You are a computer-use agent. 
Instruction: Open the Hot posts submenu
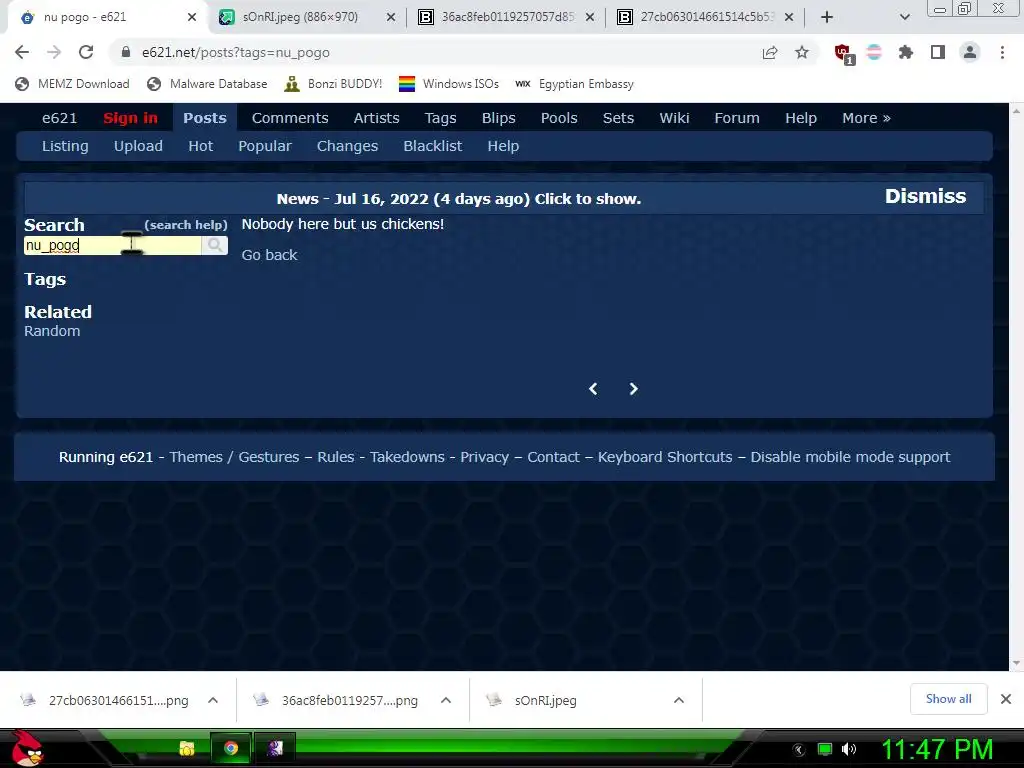tap(200, 146)
